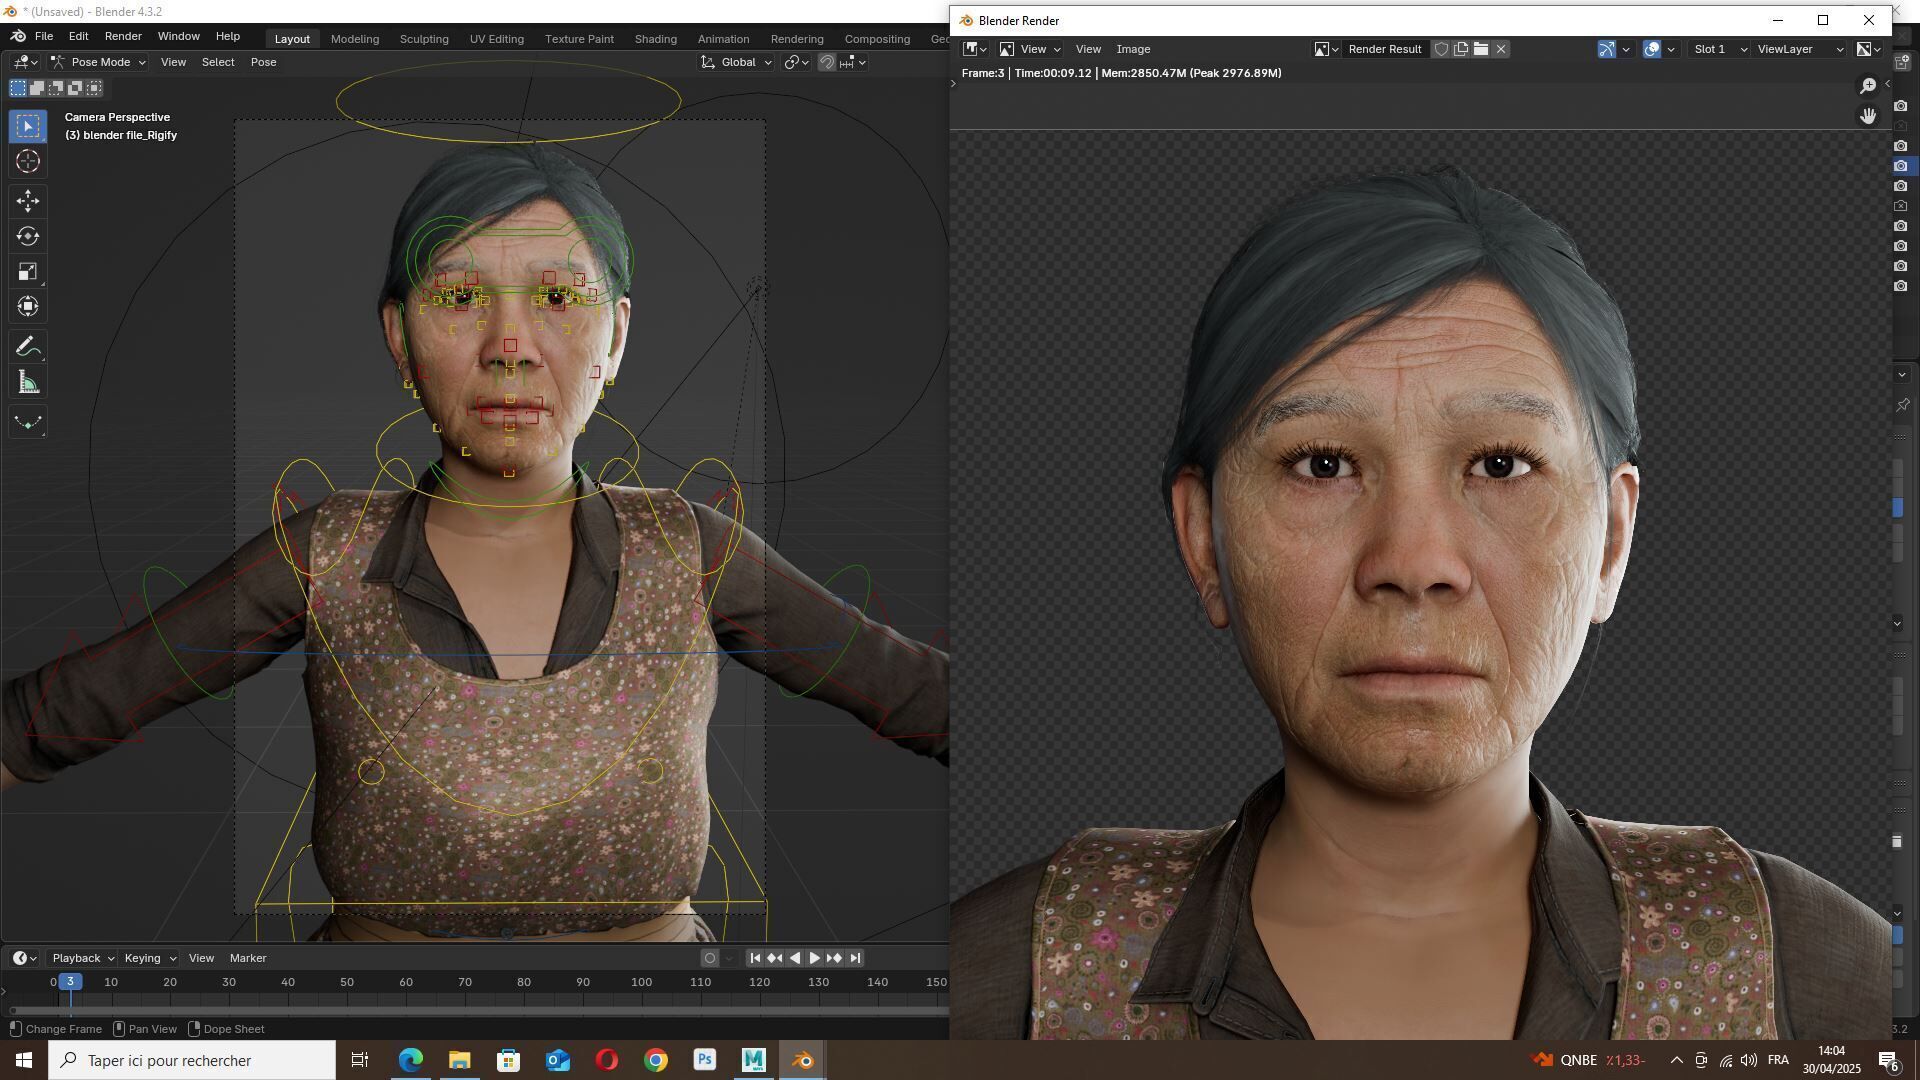Image resolution: width=1920 pixels, height=1080 pixels.
Task: Set selection mode to subtract
Action: (x=56, y=88)
